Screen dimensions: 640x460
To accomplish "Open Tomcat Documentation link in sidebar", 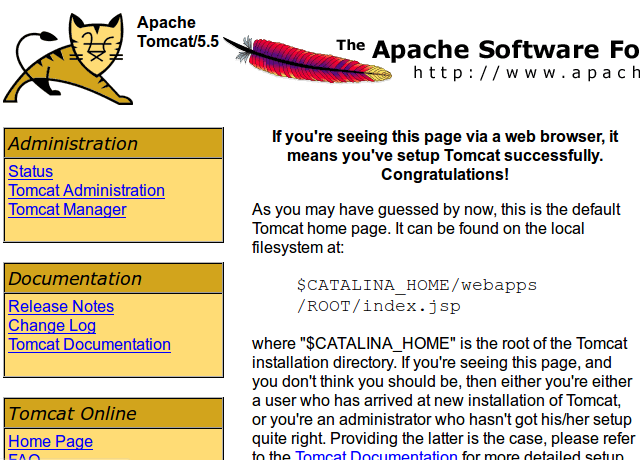I will click(x=89, y=344).
